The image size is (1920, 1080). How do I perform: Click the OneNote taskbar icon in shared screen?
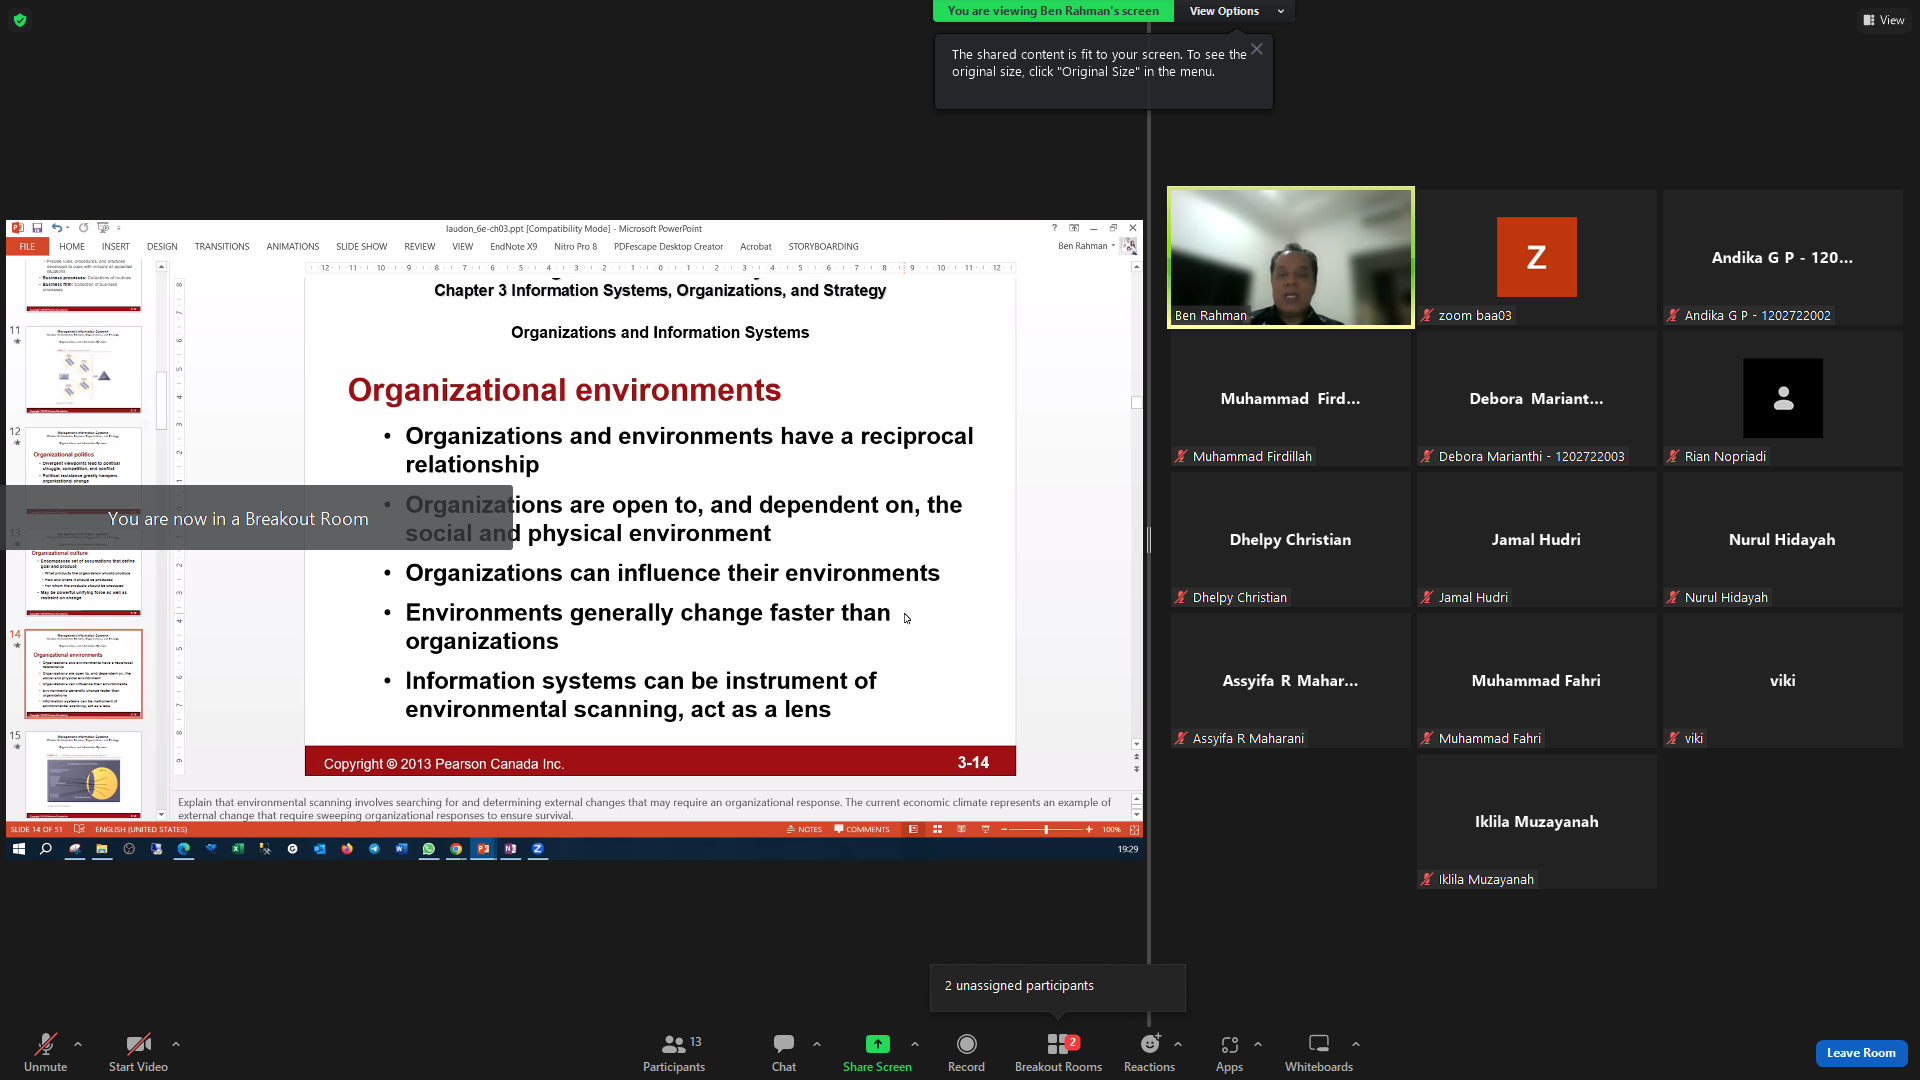[510, 849]
